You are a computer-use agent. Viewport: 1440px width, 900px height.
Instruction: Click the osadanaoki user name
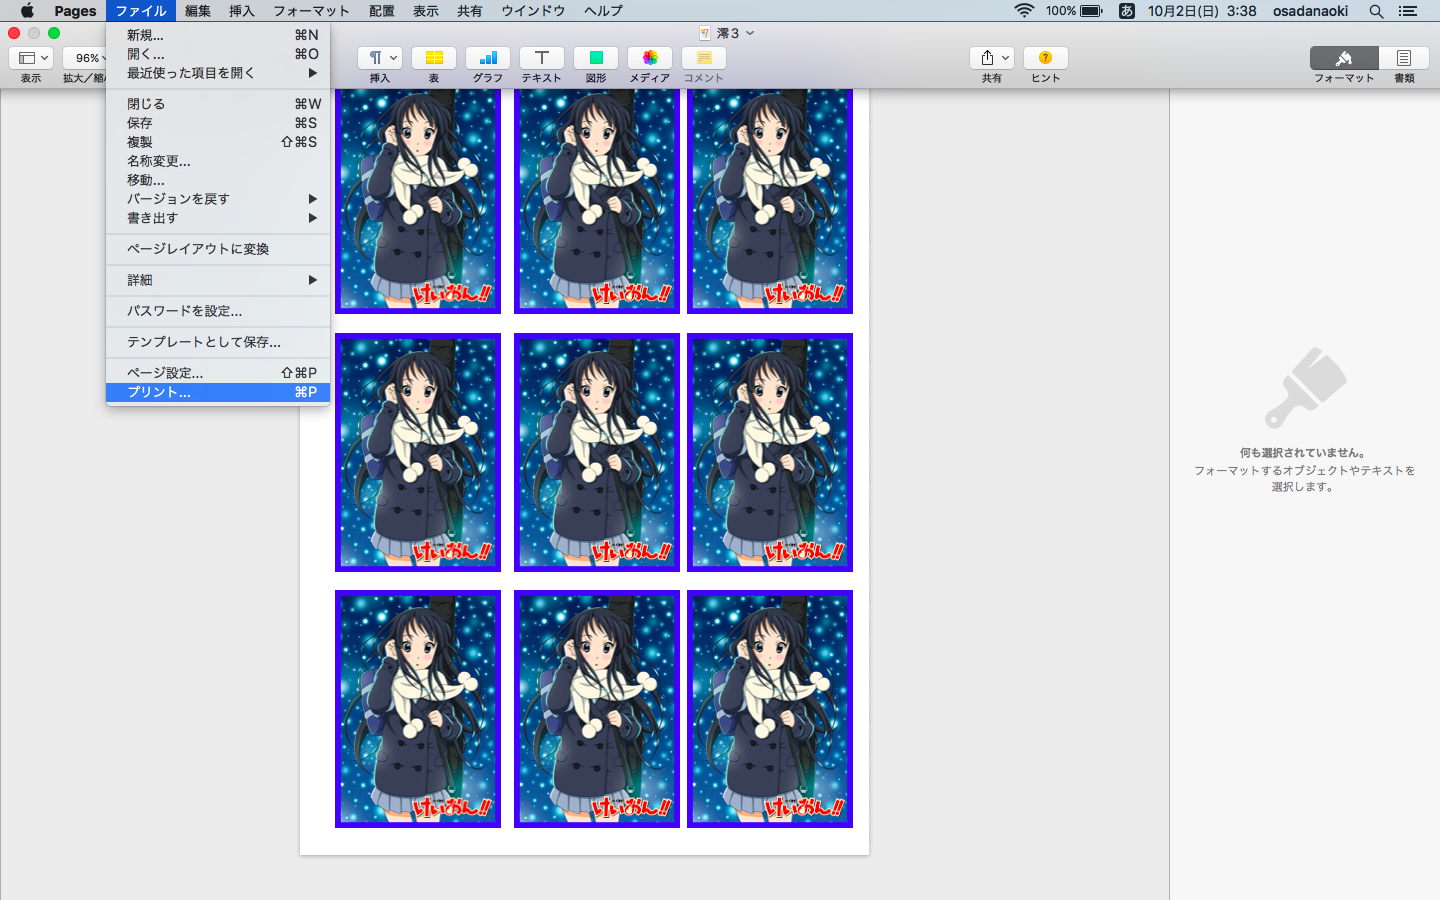click(1310, 11)
